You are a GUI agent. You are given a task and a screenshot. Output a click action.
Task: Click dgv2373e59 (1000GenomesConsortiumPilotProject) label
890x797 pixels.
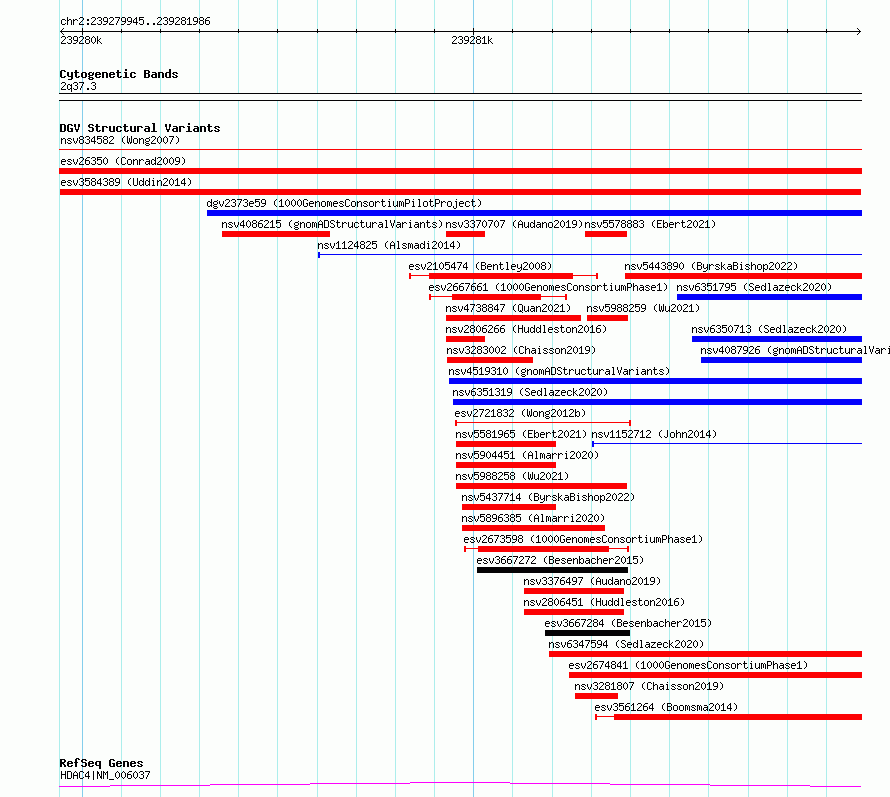click(x=344, y=203)
